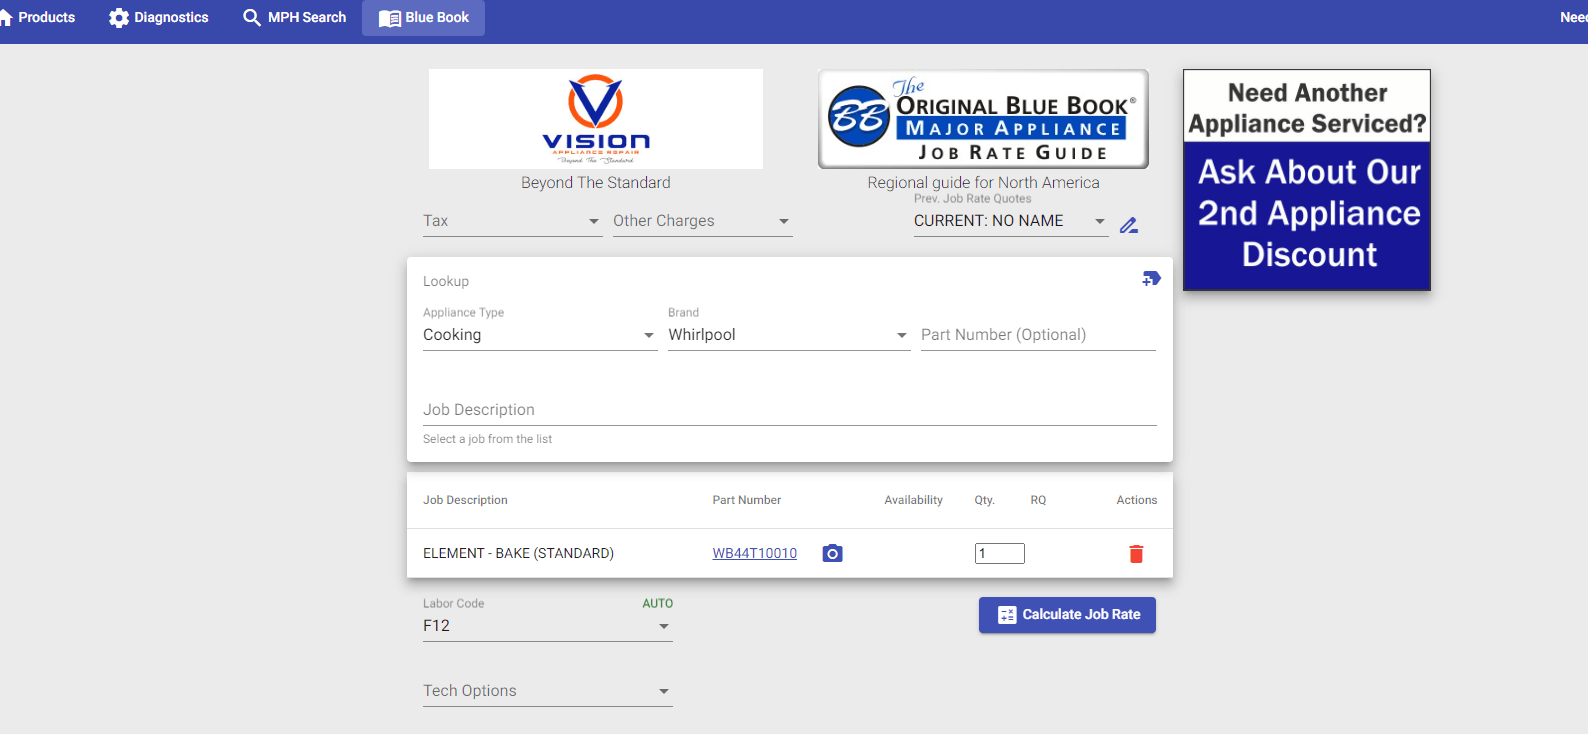Click the Calculate Job Rate button

[x=1067, y=615]
